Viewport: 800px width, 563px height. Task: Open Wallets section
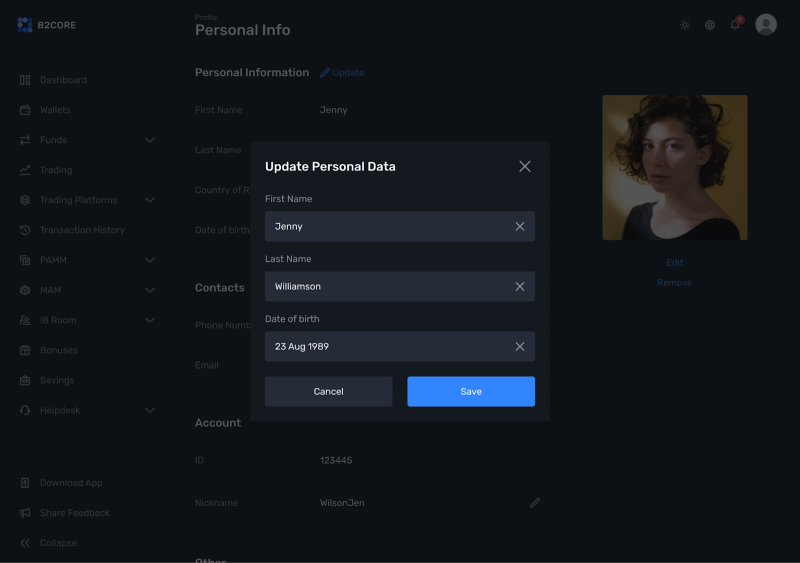tap(55, 110)
